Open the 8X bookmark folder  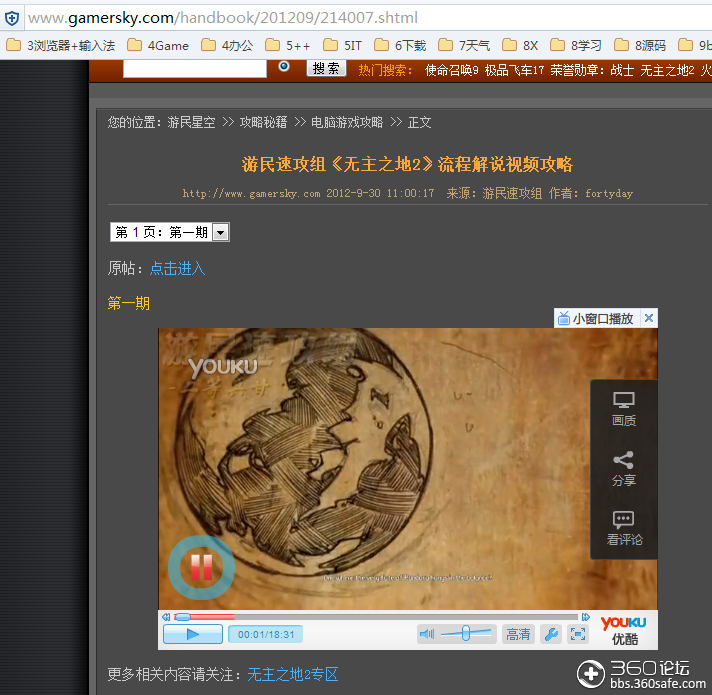pos(520,45)
